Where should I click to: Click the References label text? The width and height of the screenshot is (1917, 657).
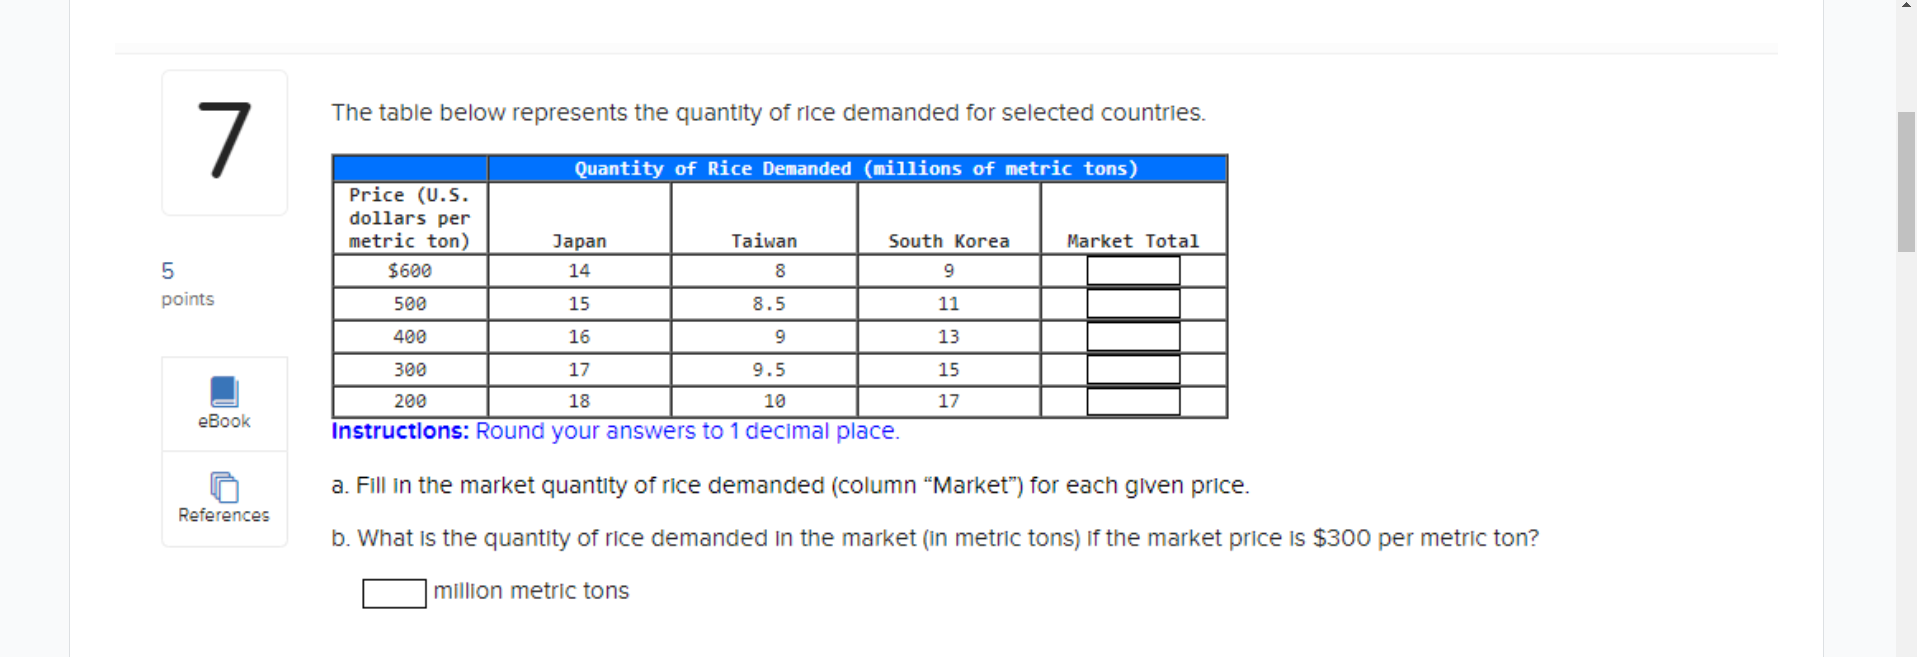(x=222, y=514)
